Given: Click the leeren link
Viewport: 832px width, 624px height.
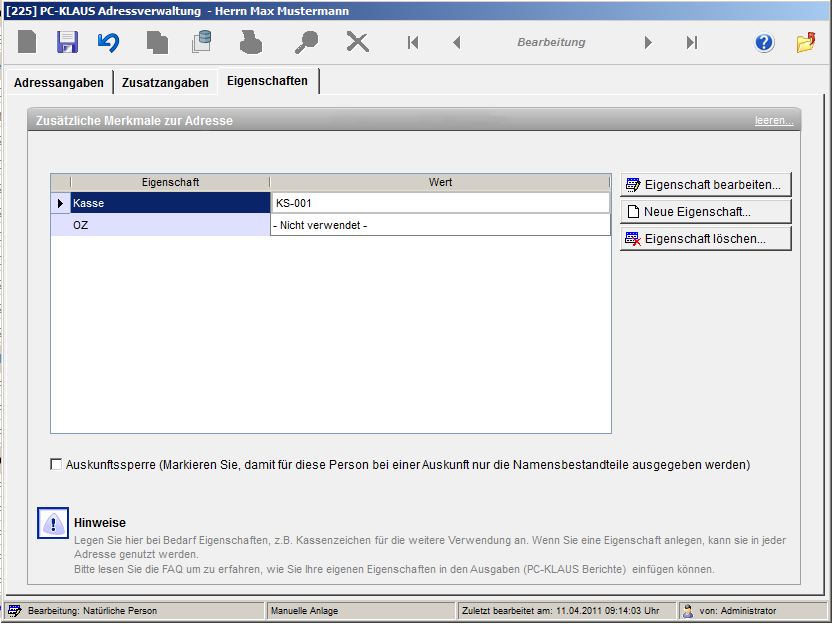Looking at the screenshot, I should pos(773,121).
